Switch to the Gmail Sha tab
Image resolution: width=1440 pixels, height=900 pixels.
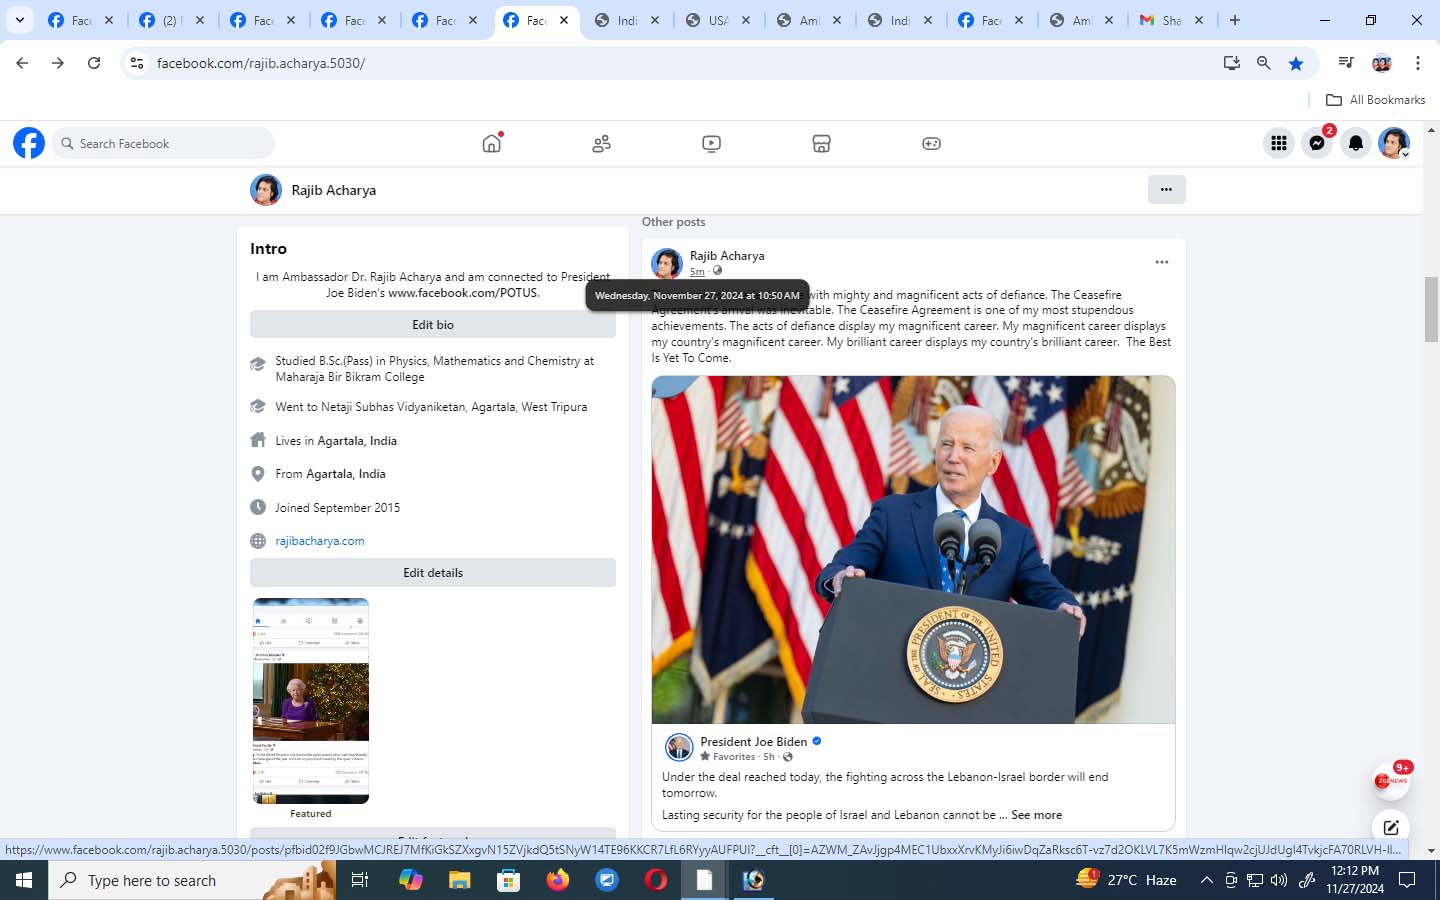tap(1173, 20)
